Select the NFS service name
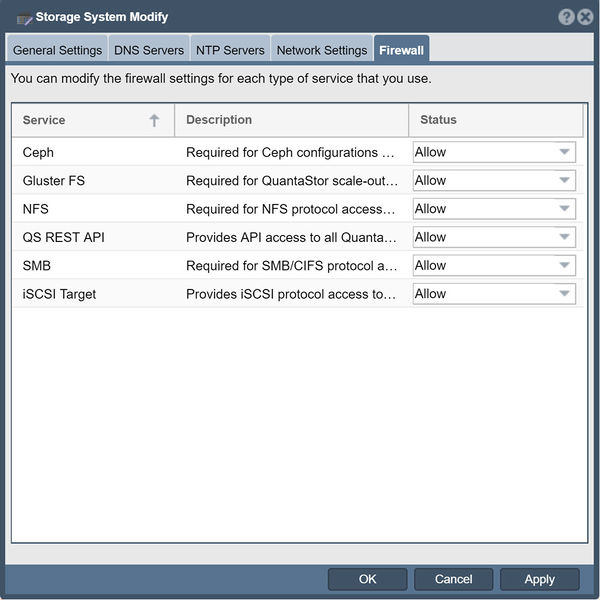The width and height of the screenshot is (600, 600). [36, 209]
